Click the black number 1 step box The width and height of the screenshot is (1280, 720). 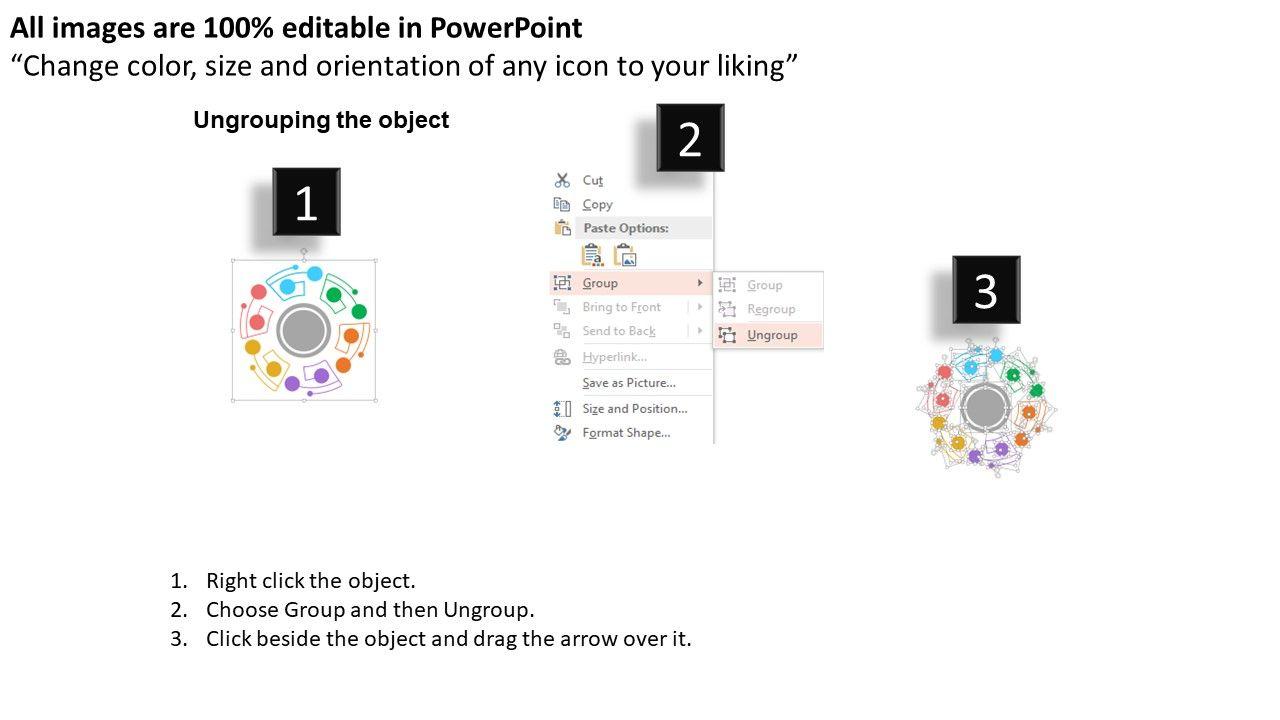pos(306,202)
